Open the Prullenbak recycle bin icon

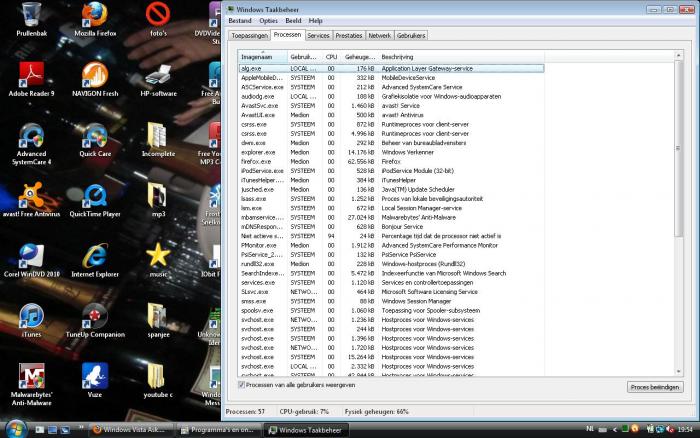[x=31, y=19]
